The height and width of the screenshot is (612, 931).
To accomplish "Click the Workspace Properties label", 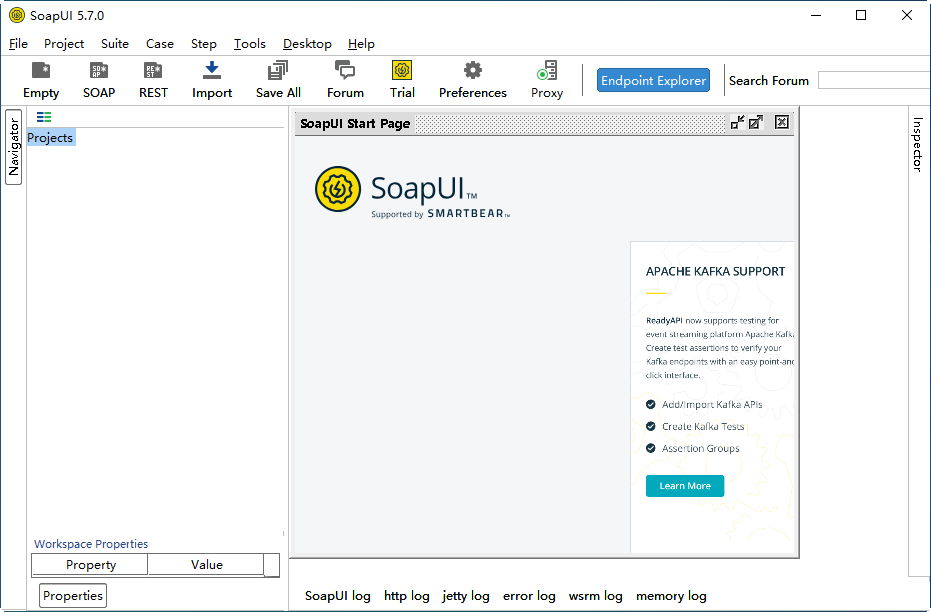I will (91, 544).
